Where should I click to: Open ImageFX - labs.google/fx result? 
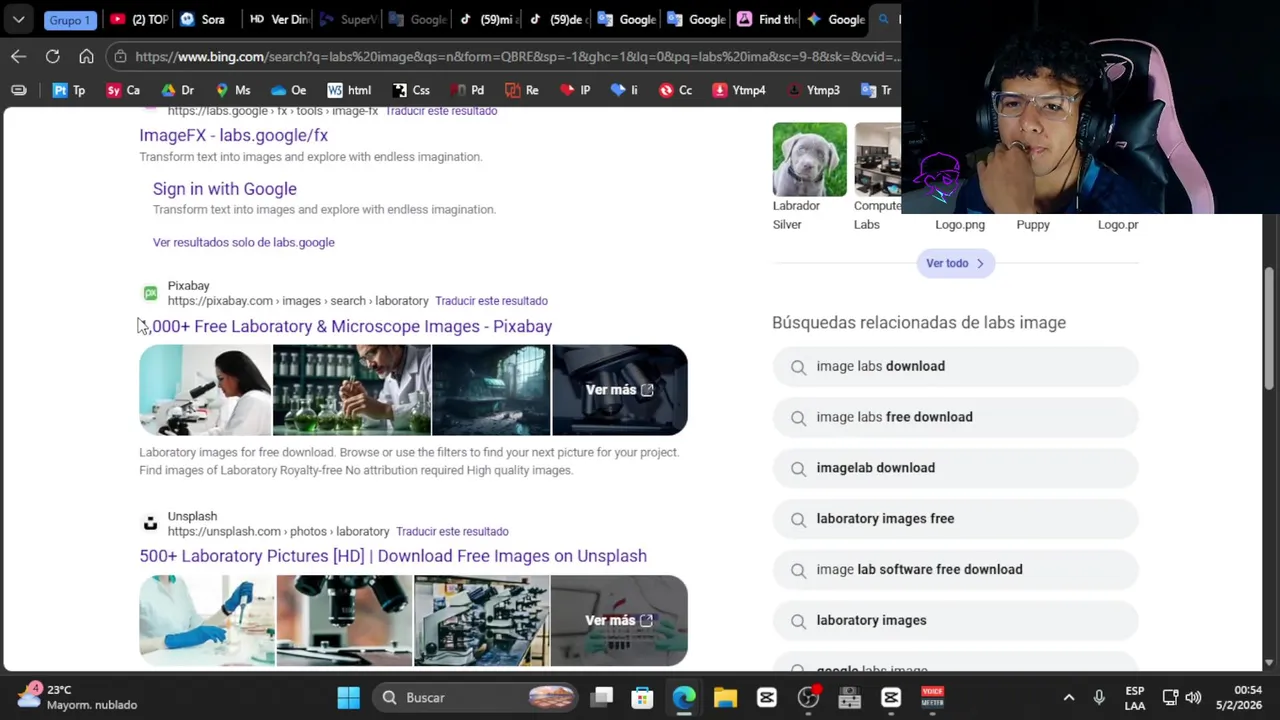pos(233,135)
